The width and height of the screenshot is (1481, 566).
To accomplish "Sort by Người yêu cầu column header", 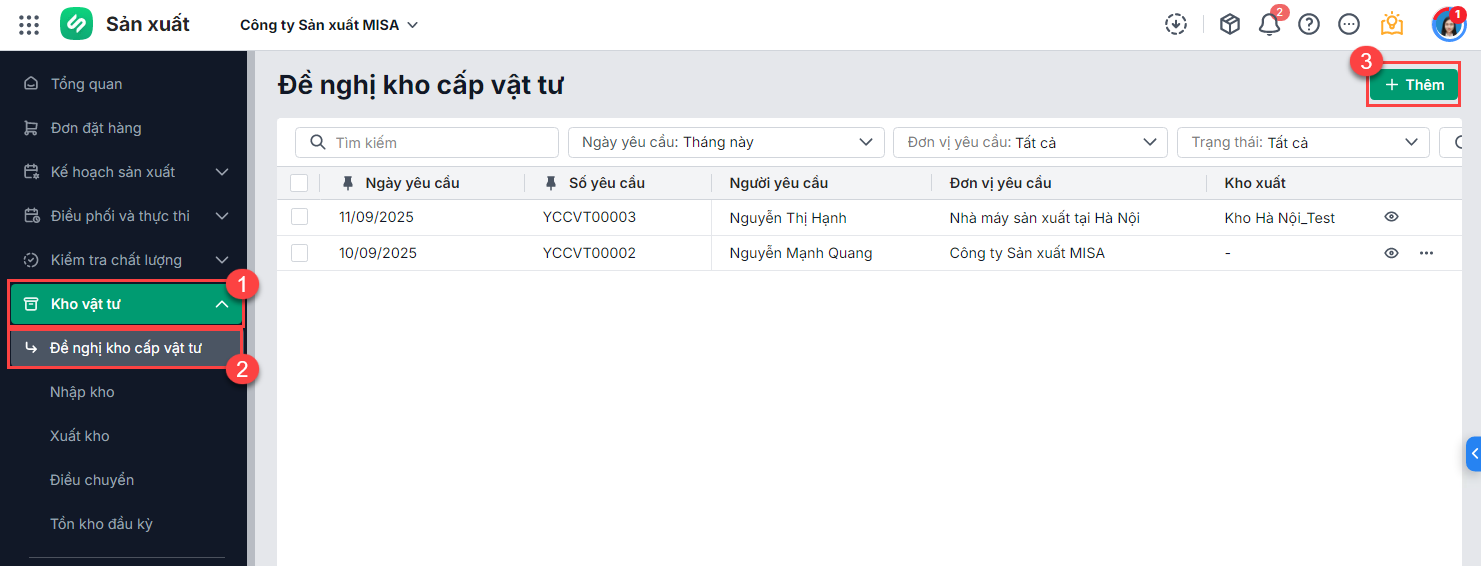I will tap(779, 183).
